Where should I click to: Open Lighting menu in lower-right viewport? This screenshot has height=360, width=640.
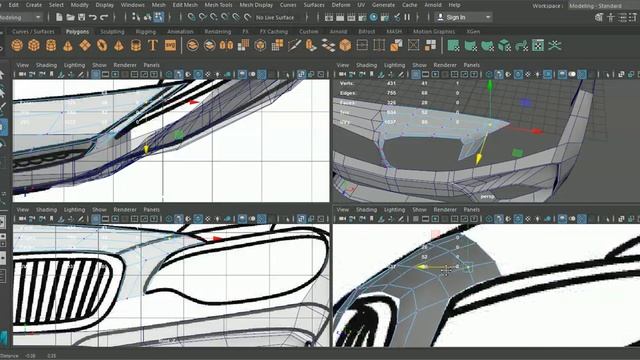(394, 209)
